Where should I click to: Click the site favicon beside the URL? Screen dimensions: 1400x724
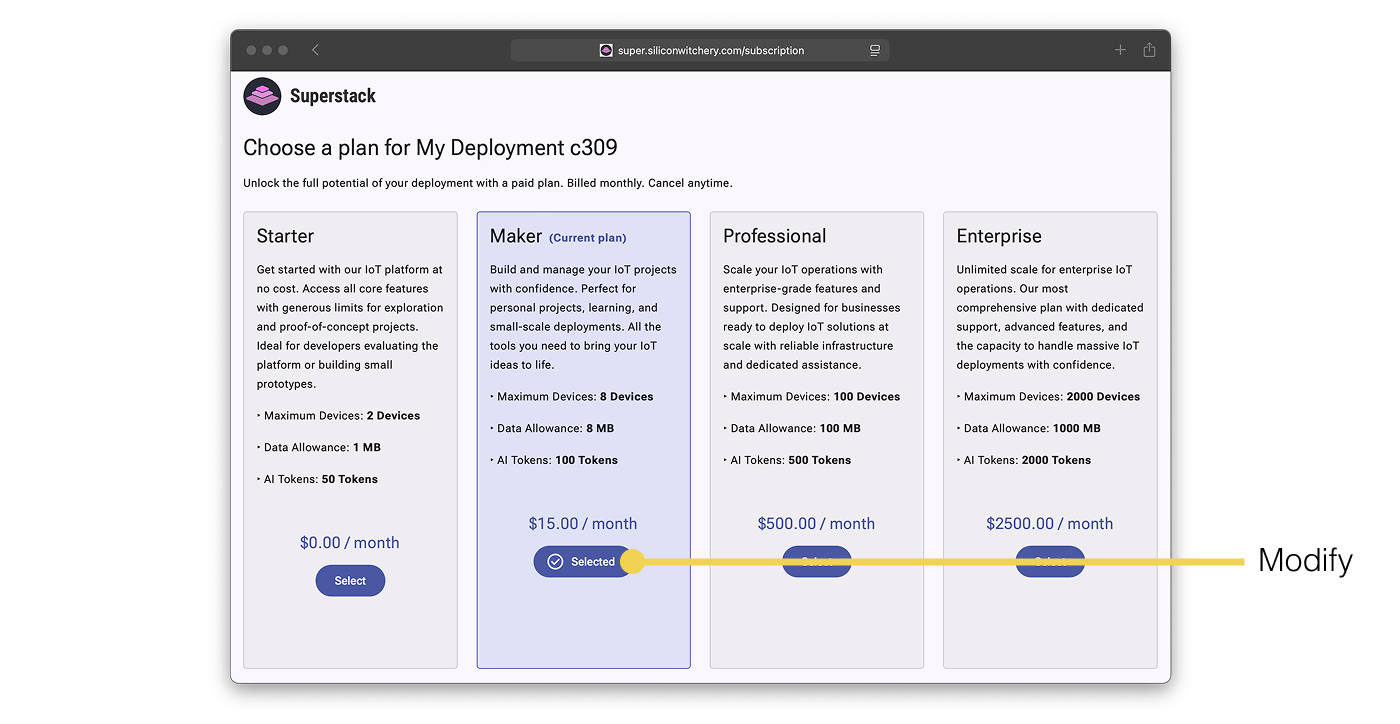[606, 50]
